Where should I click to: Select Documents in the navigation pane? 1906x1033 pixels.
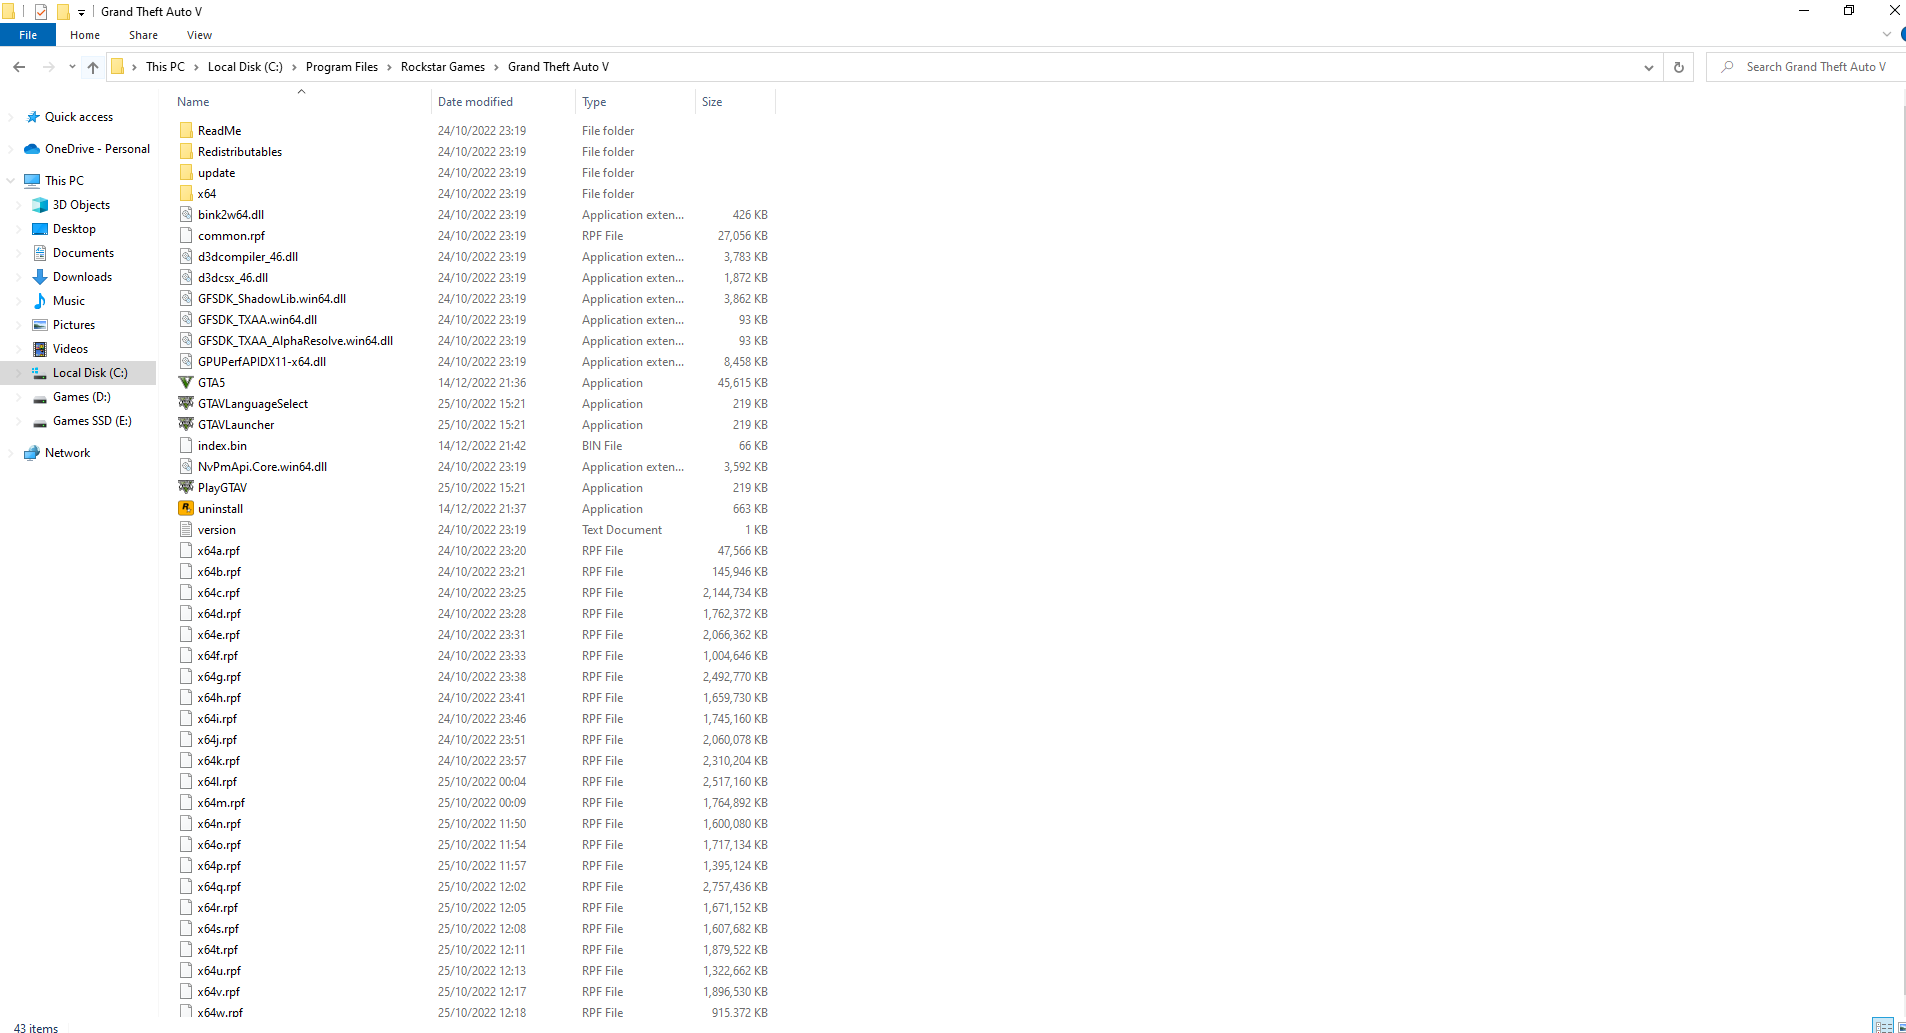(x=83, y=253)
